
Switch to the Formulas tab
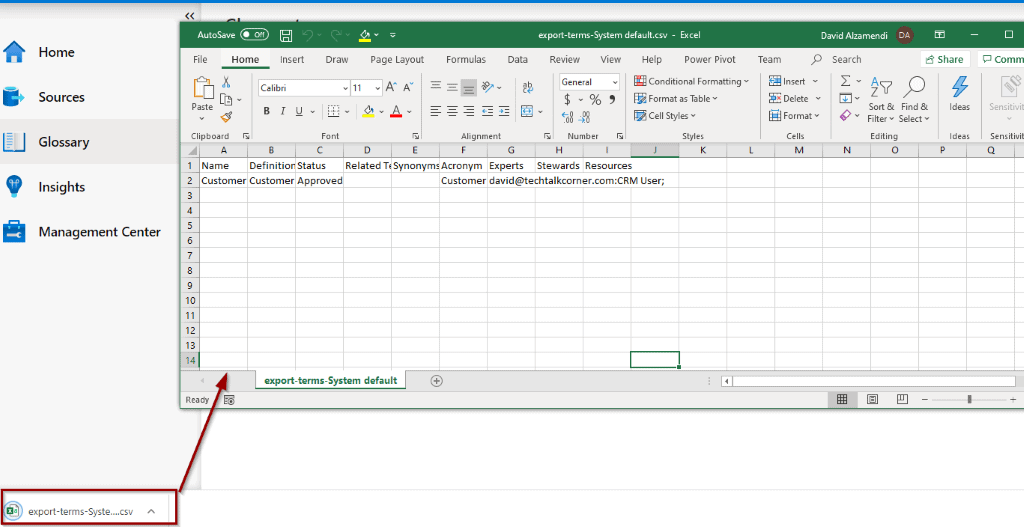pos(466,59)
